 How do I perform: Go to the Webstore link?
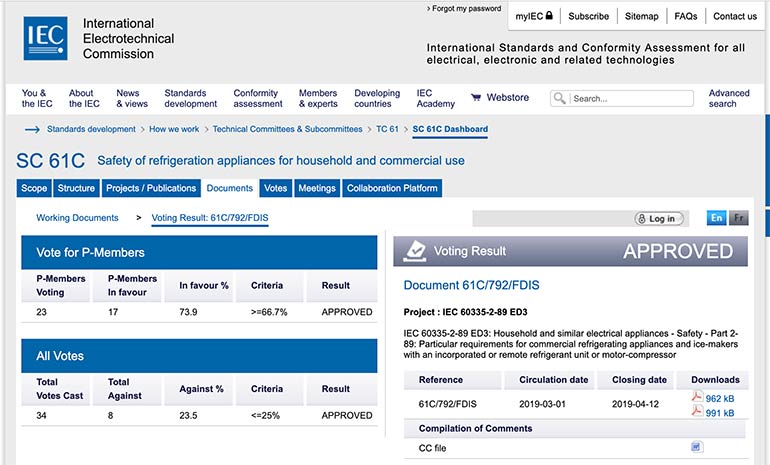(507, 97)
